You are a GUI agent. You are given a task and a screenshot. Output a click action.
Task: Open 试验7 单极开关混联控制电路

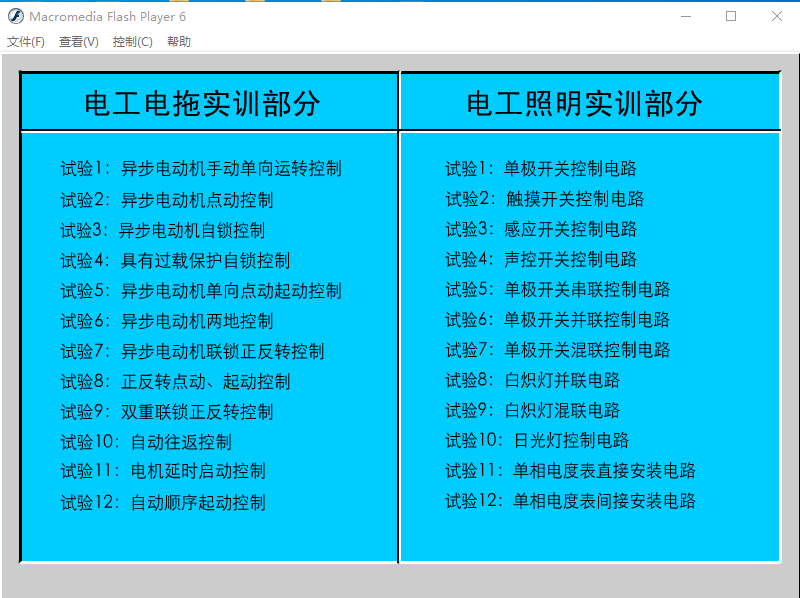click(x=558, y=350)
